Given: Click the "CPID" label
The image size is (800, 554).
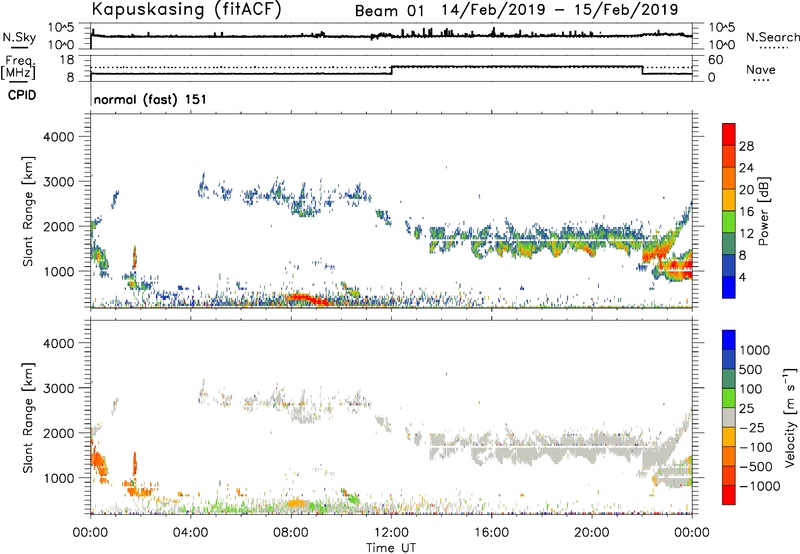Looking at the screenshot, I should pos(22,95).
